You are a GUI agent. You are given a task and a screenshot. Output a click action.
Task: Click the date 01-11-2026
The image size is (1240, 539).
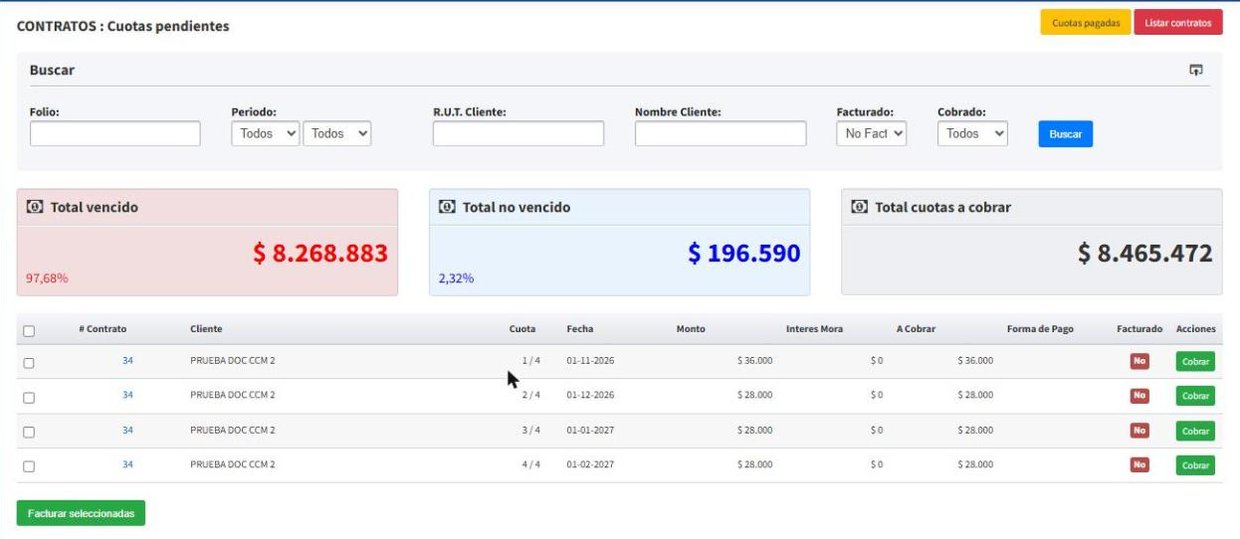pos(590,360)
